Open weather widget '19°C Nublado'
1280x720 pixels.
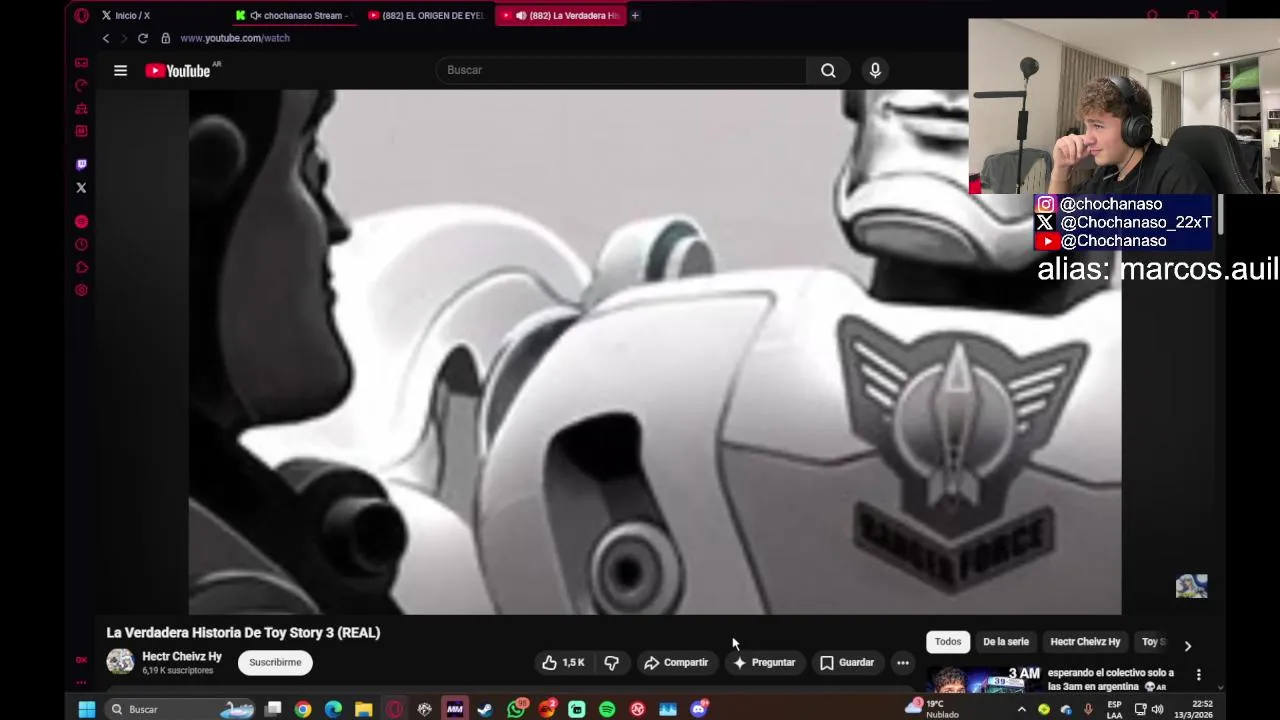click(933, 709)
